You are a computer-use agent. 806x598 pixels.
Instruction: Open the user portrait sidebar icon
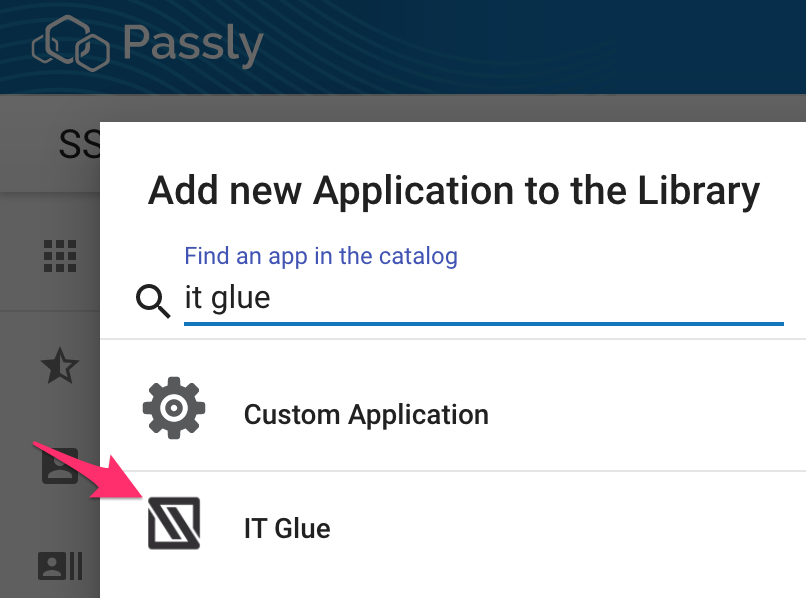coord(60,466)
